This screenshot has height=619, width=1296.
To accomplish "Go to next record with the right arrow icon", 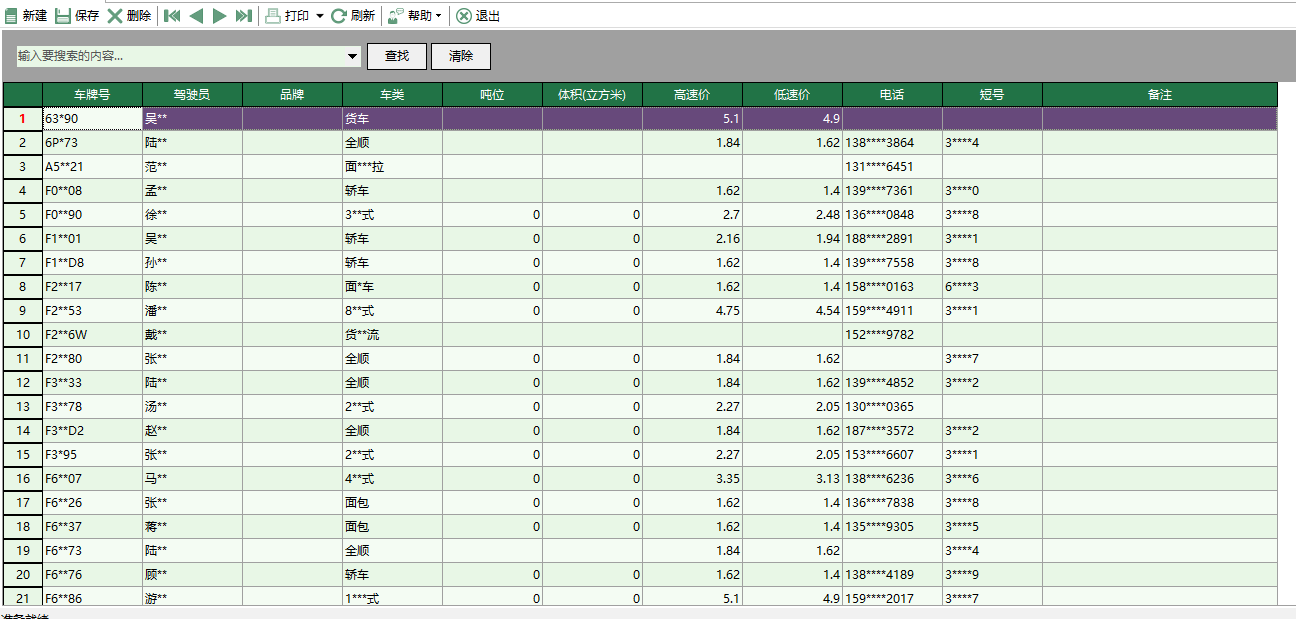I will pos(221,14).
